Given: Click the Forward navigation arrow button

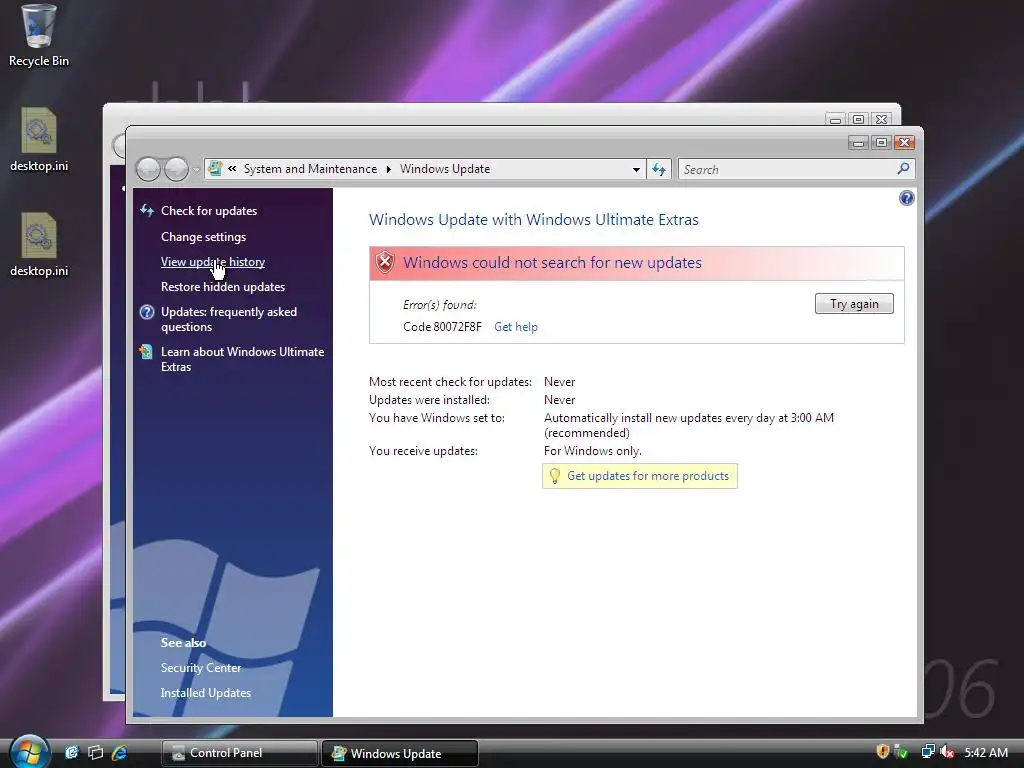Looking at the screenshot, I should coord(176,169).
